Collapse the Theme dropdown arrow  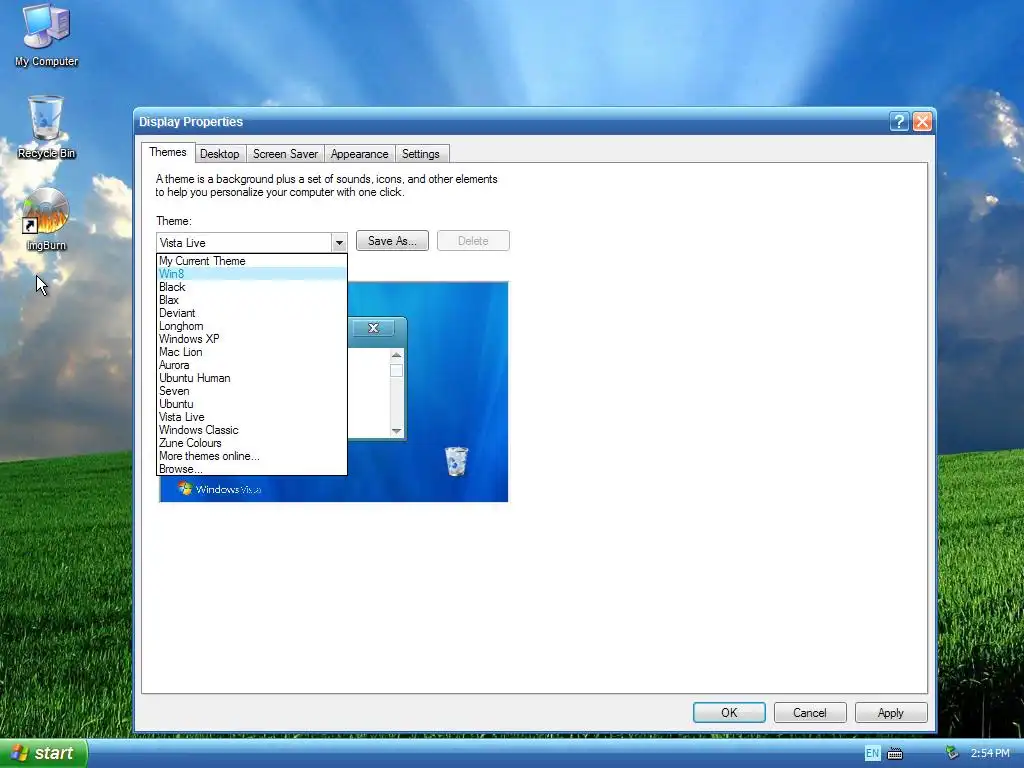click(x=339, y=243)
